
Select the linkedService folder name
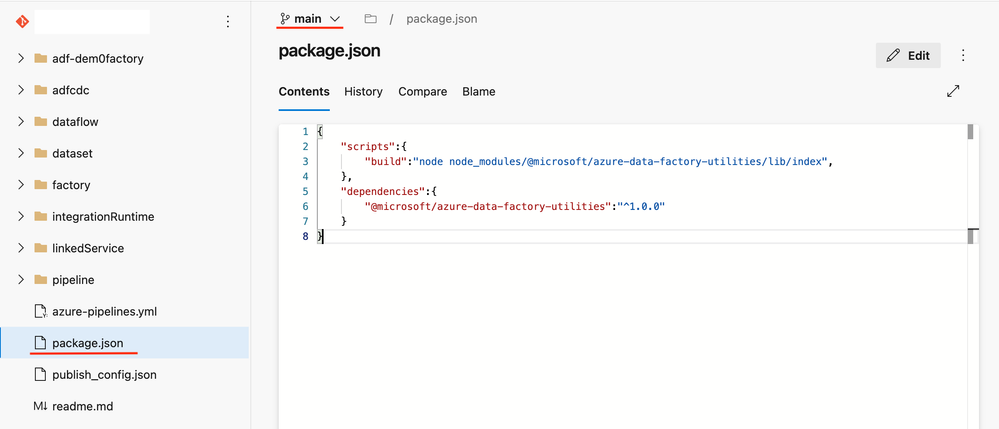[88, 248]
